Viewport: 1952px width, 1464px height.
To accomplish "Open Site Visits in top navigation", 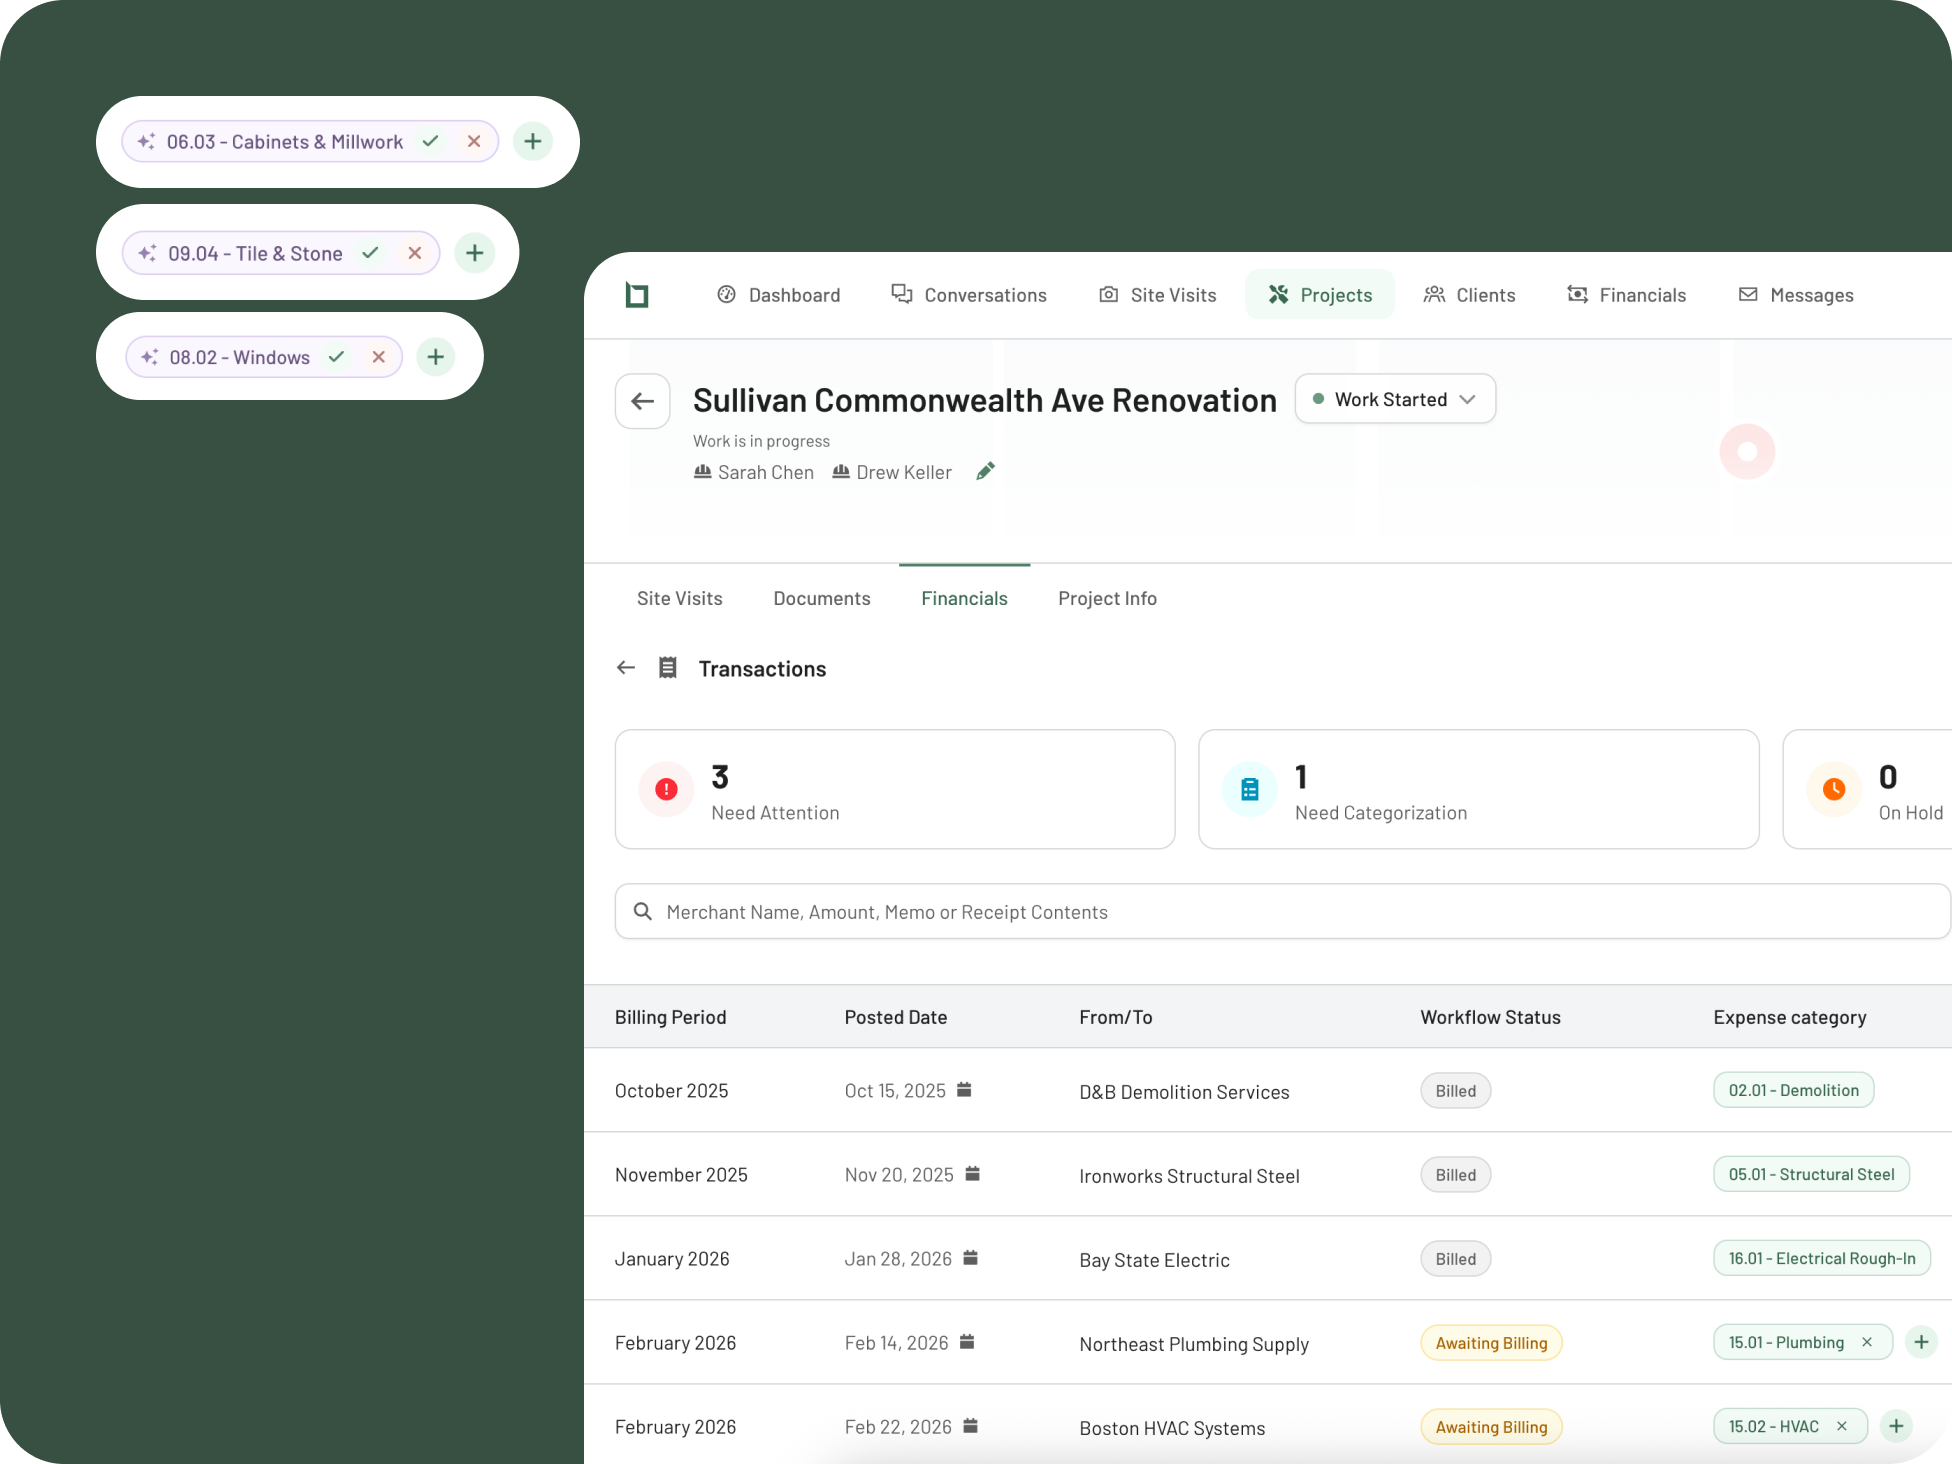I will click(1158, 295).
